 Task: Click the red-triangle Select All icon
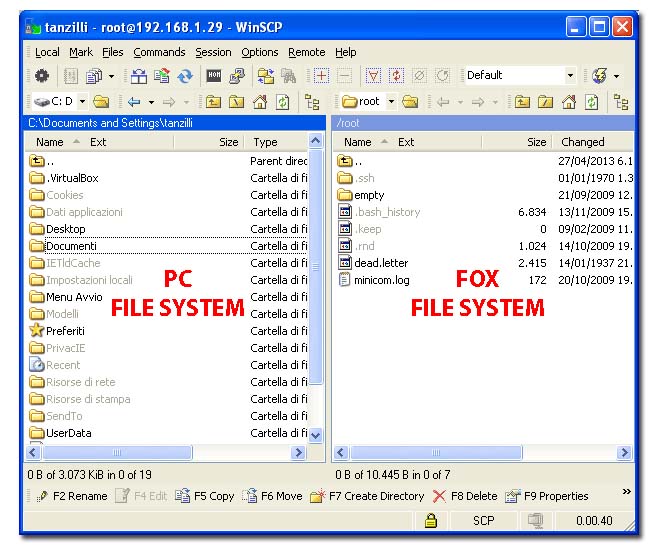[x=373, y=76]
